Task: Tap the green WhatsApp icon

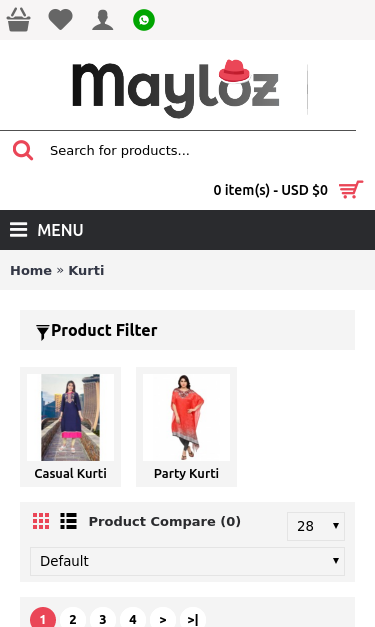Action: (x=144, y=20)
